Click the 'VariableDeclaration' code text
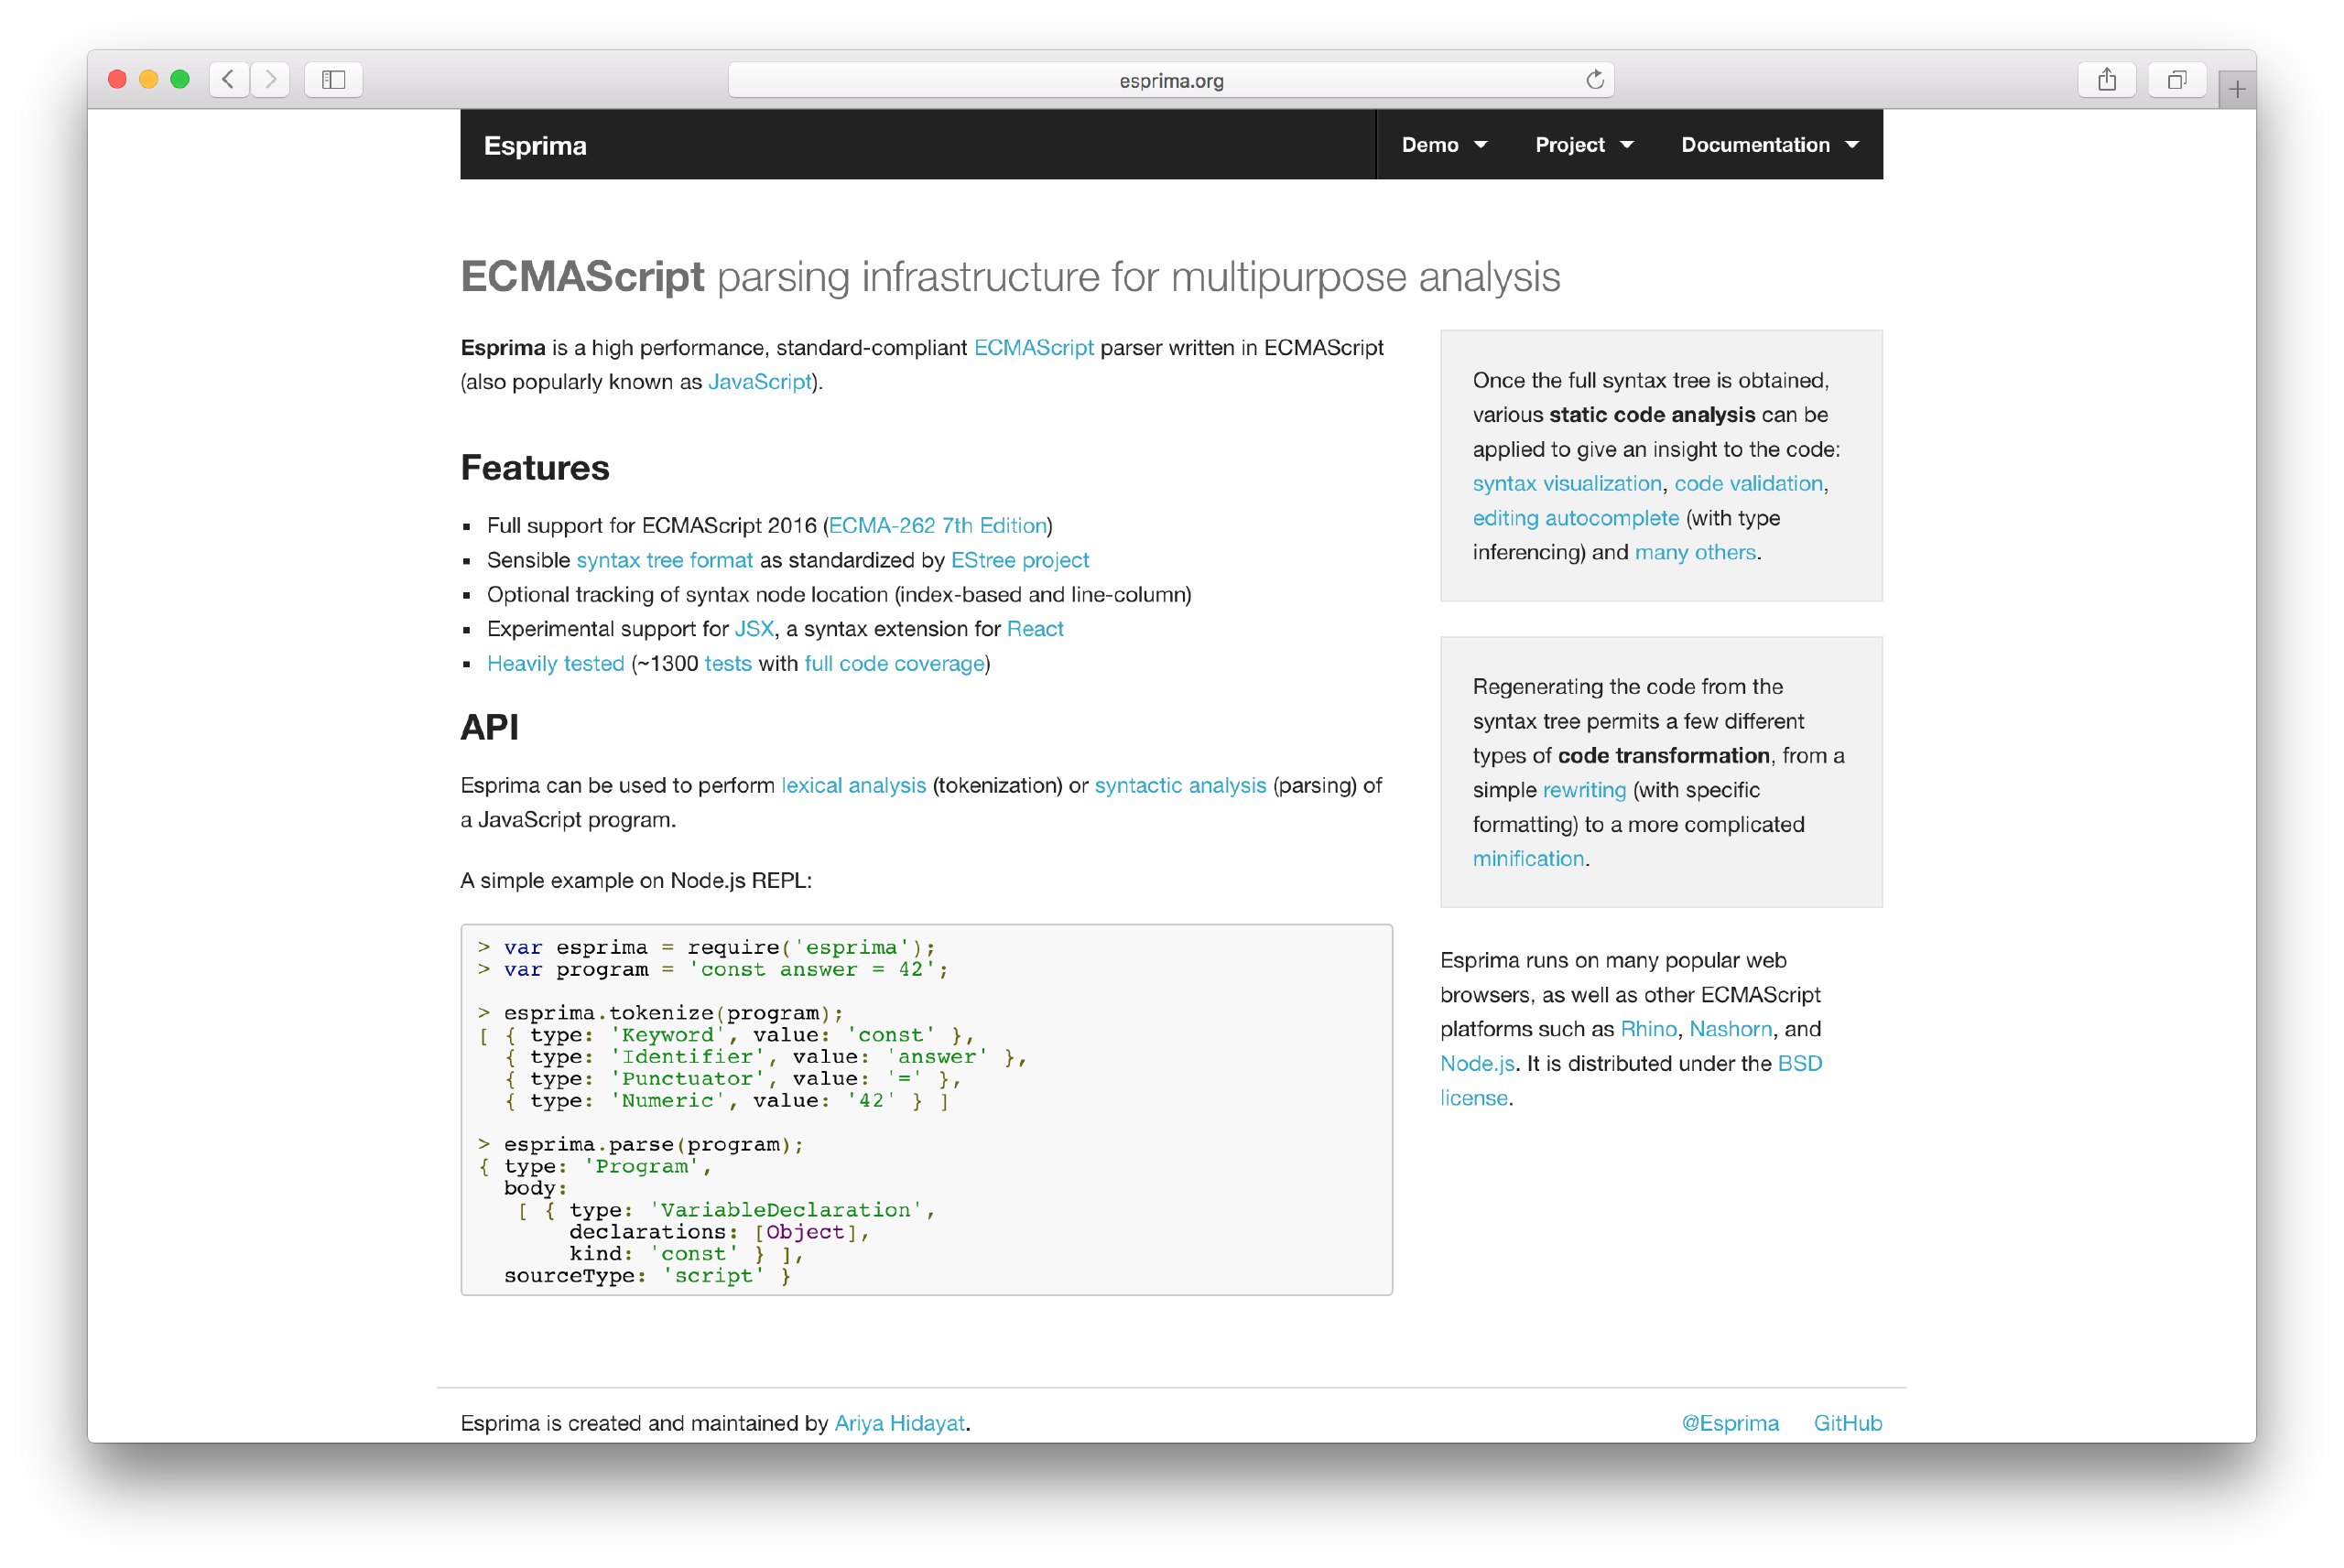 786,1210
